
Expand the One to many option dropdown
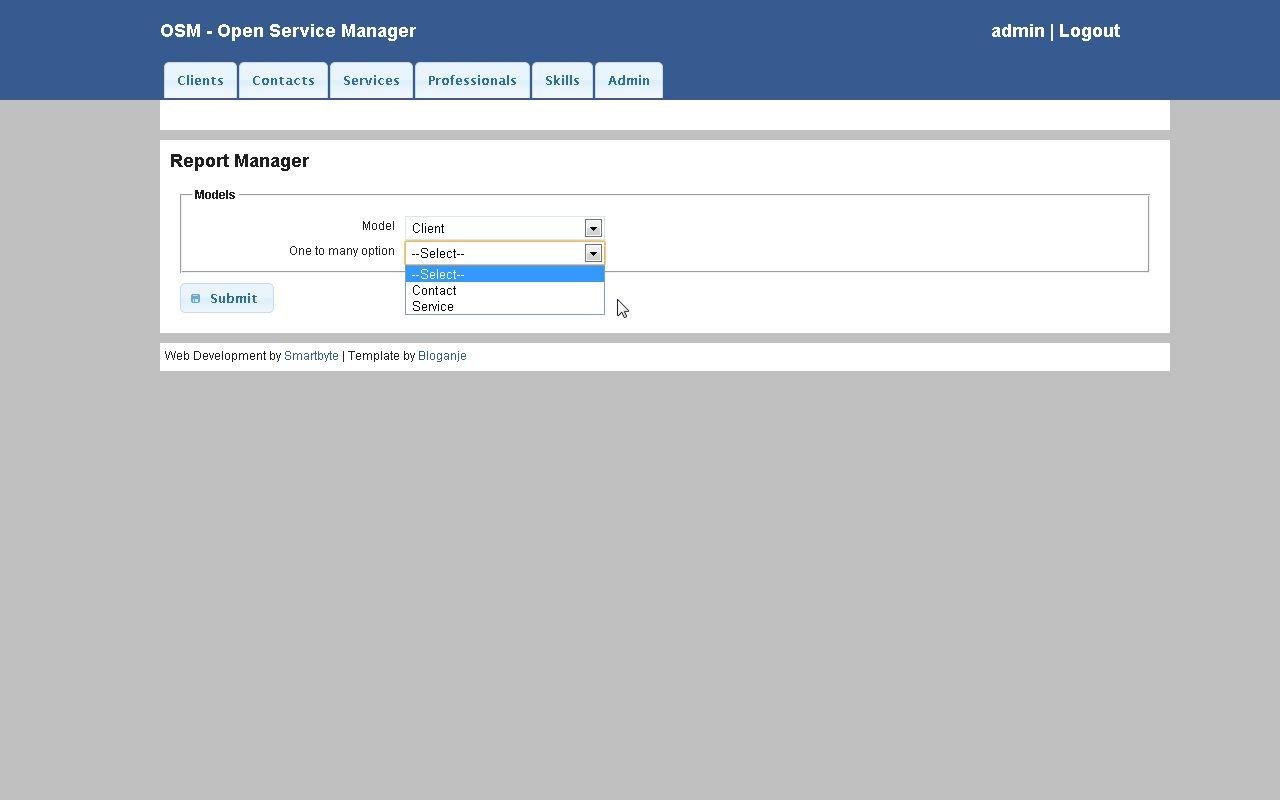coord(593,253)
